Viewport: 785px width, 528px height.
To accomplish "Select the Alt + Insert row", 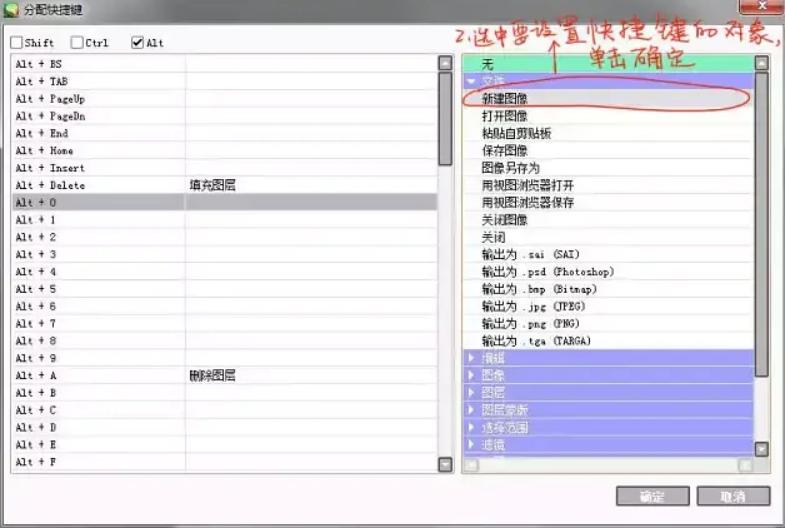I will 224,168.
